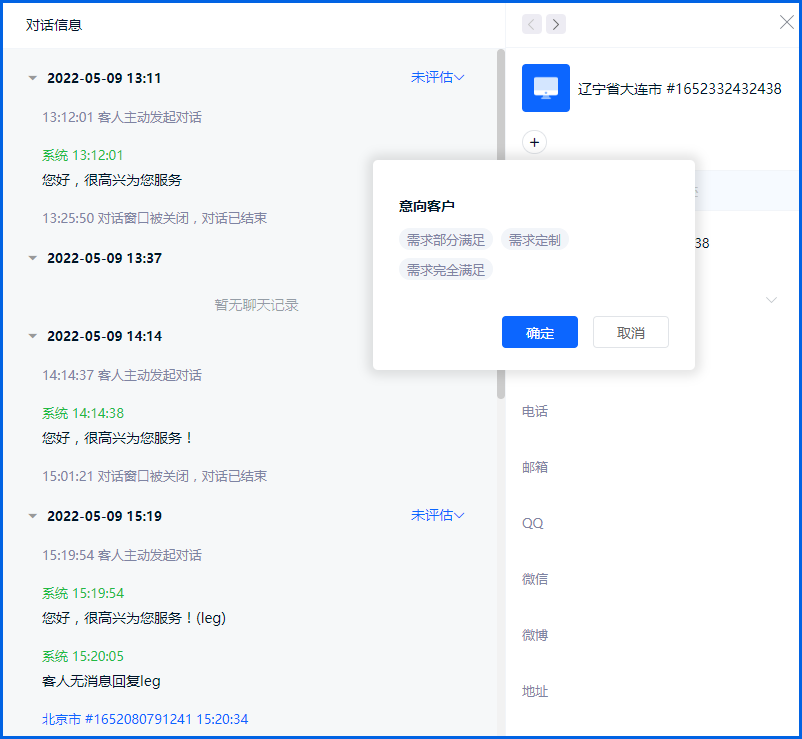The image size is (802, 739).
Task: Select the 需求完全满足 tag
Action: click(445, 270)
